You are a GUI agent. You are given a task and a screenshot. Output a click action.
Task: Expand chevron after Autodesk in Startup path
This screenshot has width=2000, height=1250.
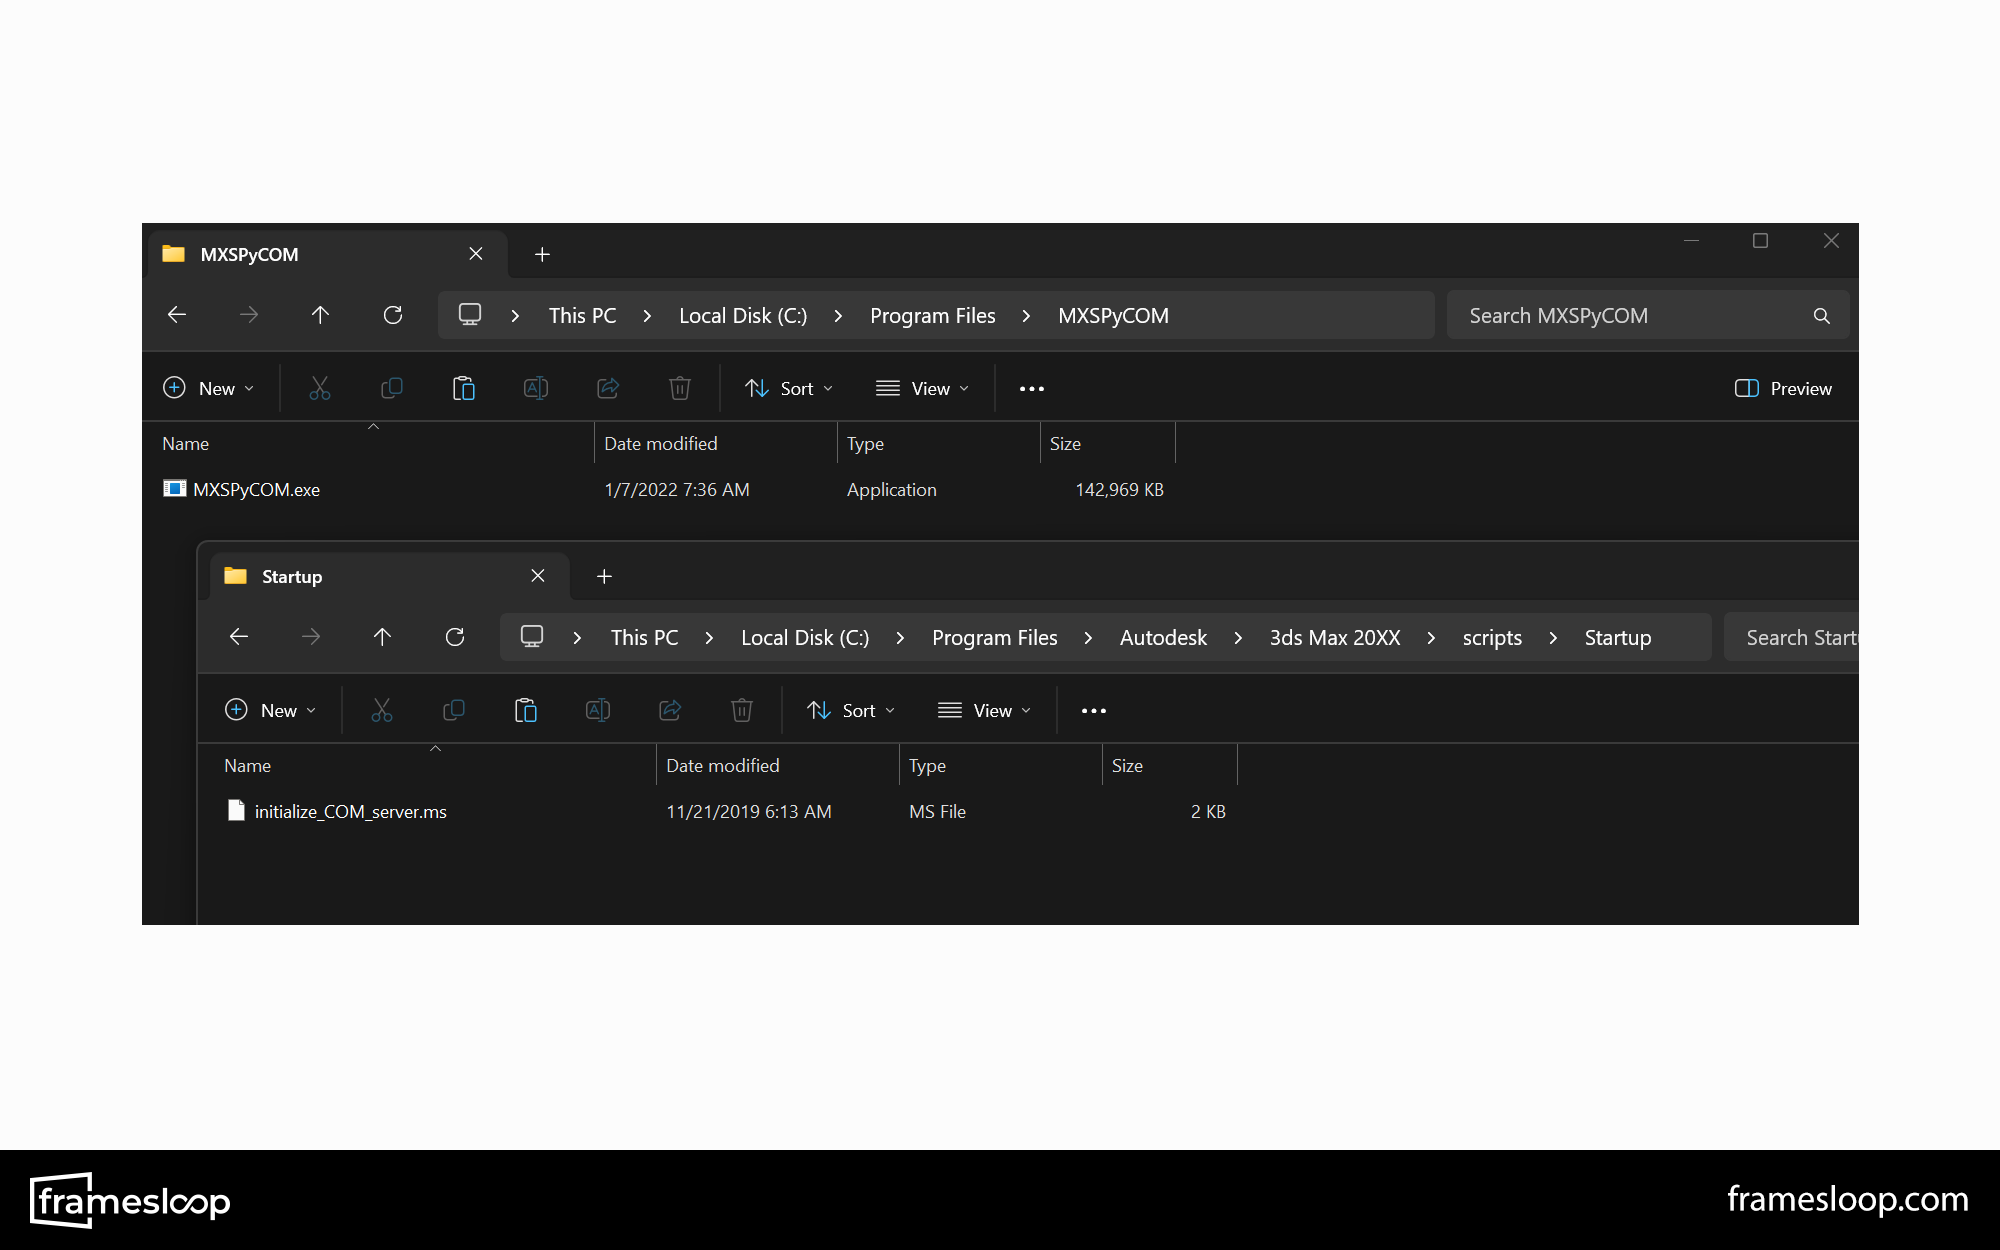pyautogui.click(x=1239, y=638)
